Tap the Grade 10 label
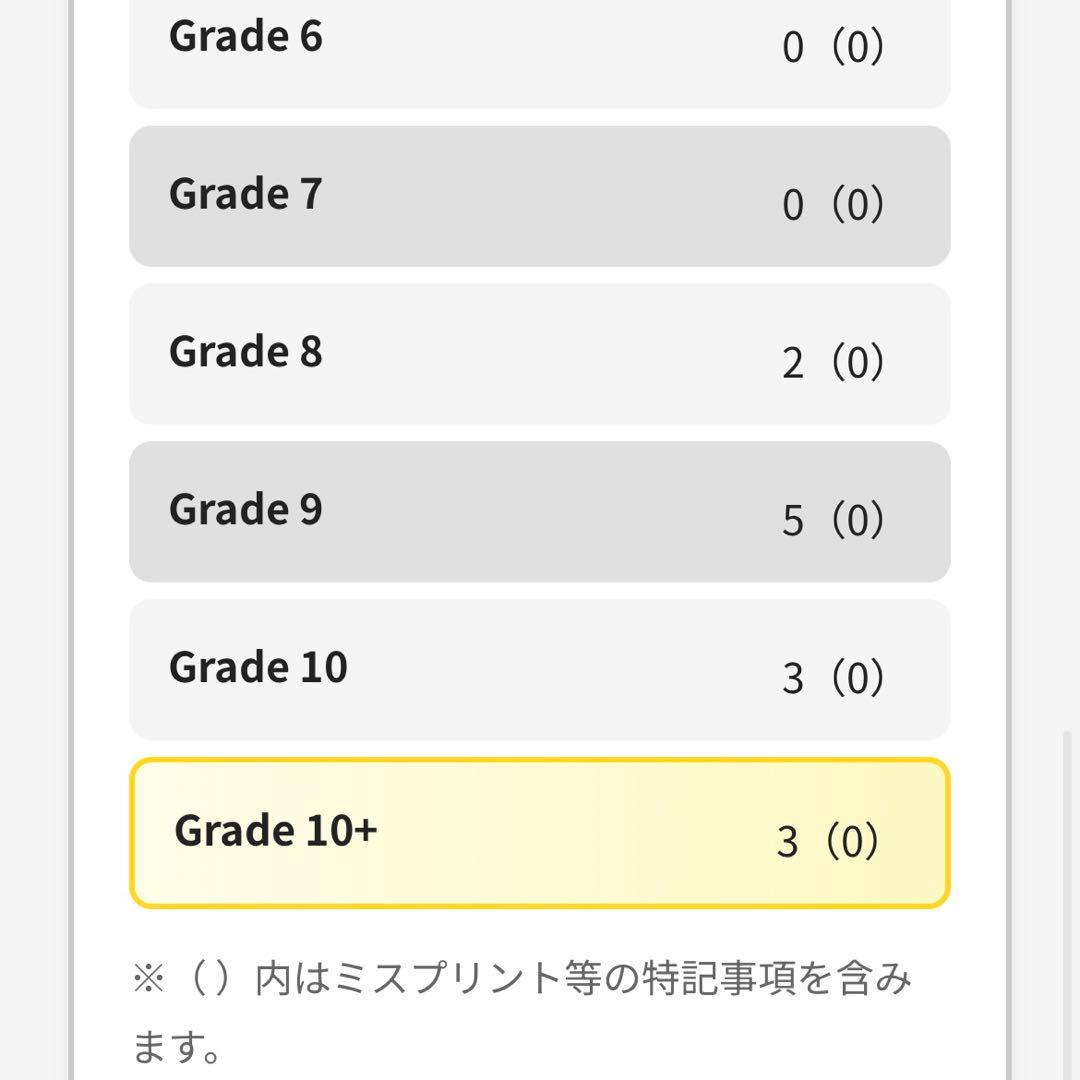Viewport: 1080px width, 1080px height. [x=258, y=668]
